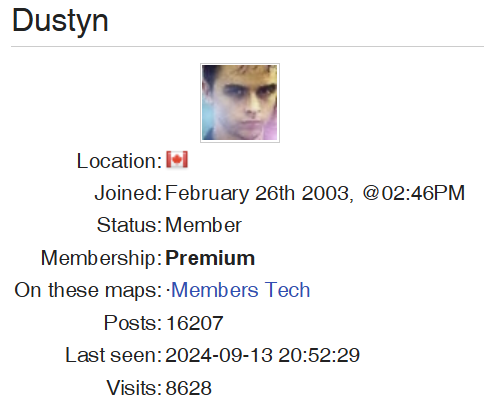484x410 pixels.
Task: Click the Dustyn profile heading
Action: [60, 21]
